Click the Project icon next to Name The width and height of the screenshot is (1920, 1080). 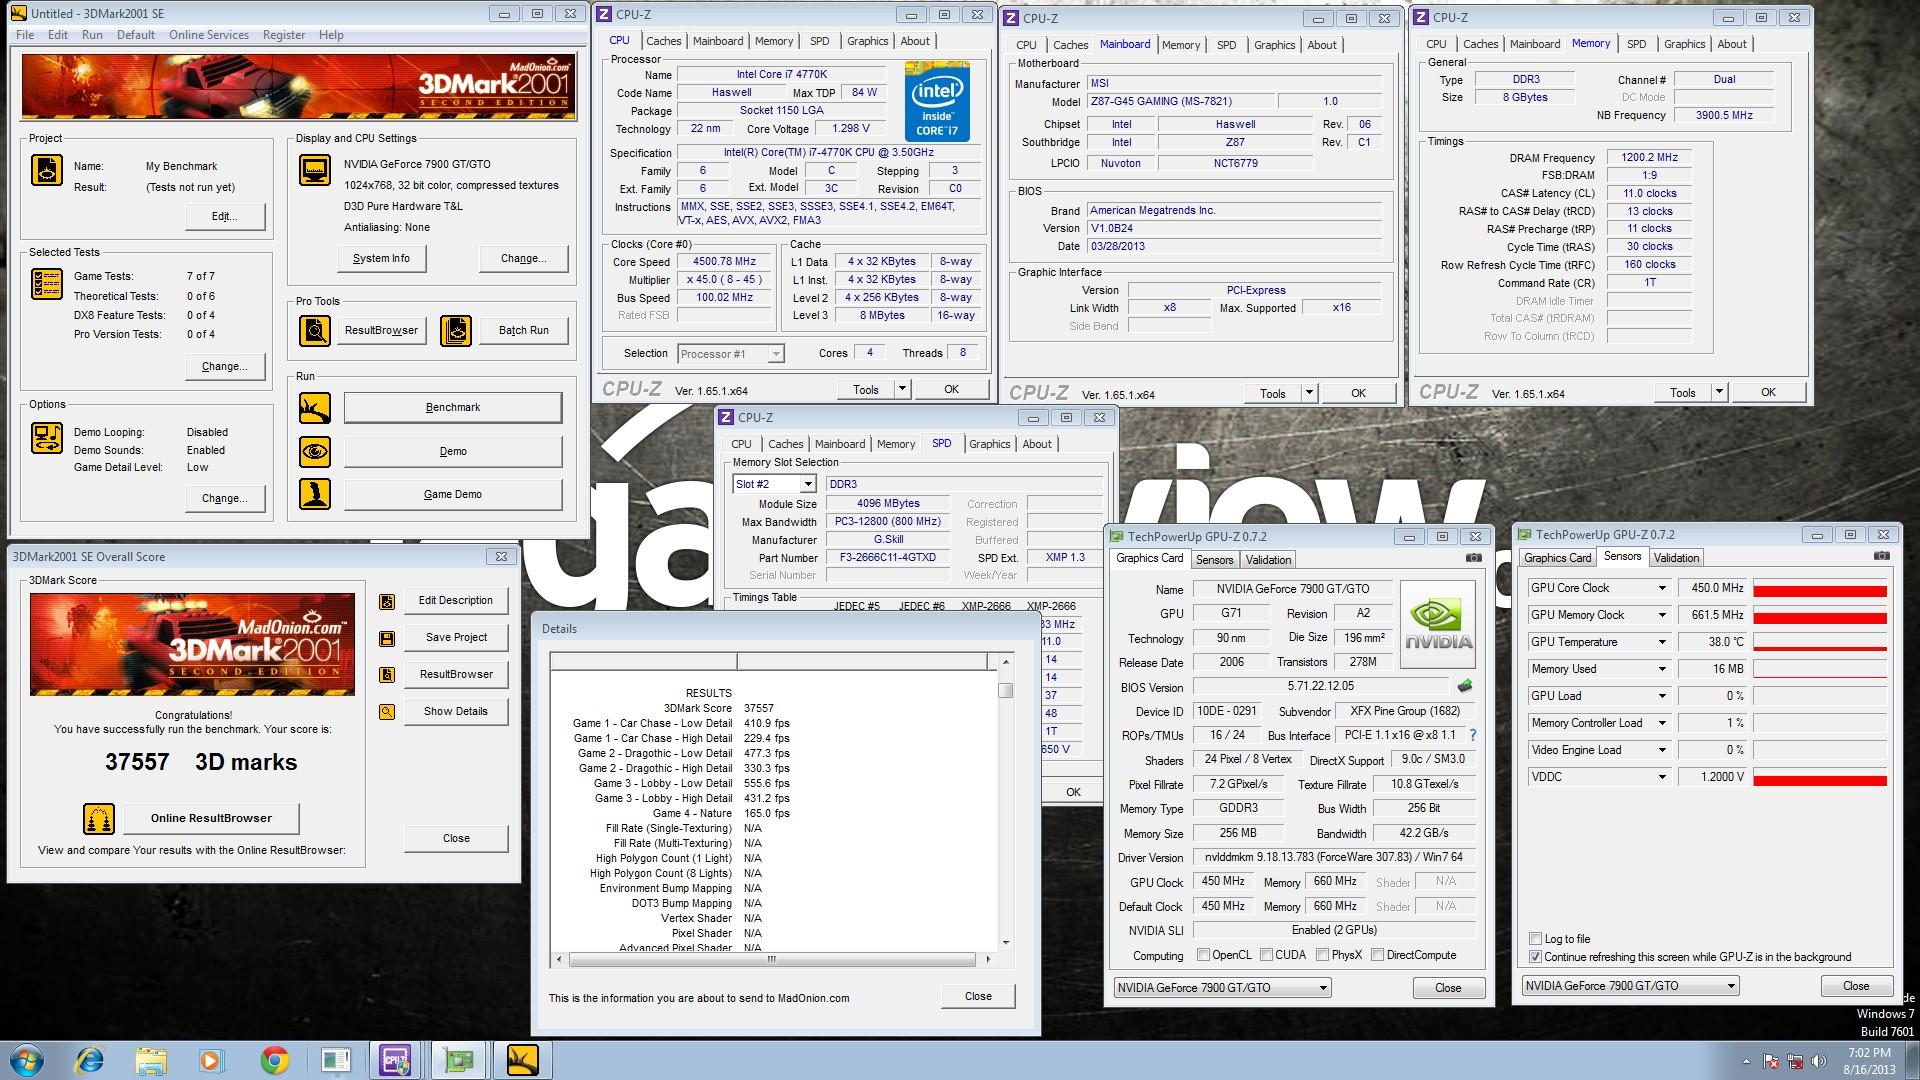pyautogui.click(x=47, y=170)
